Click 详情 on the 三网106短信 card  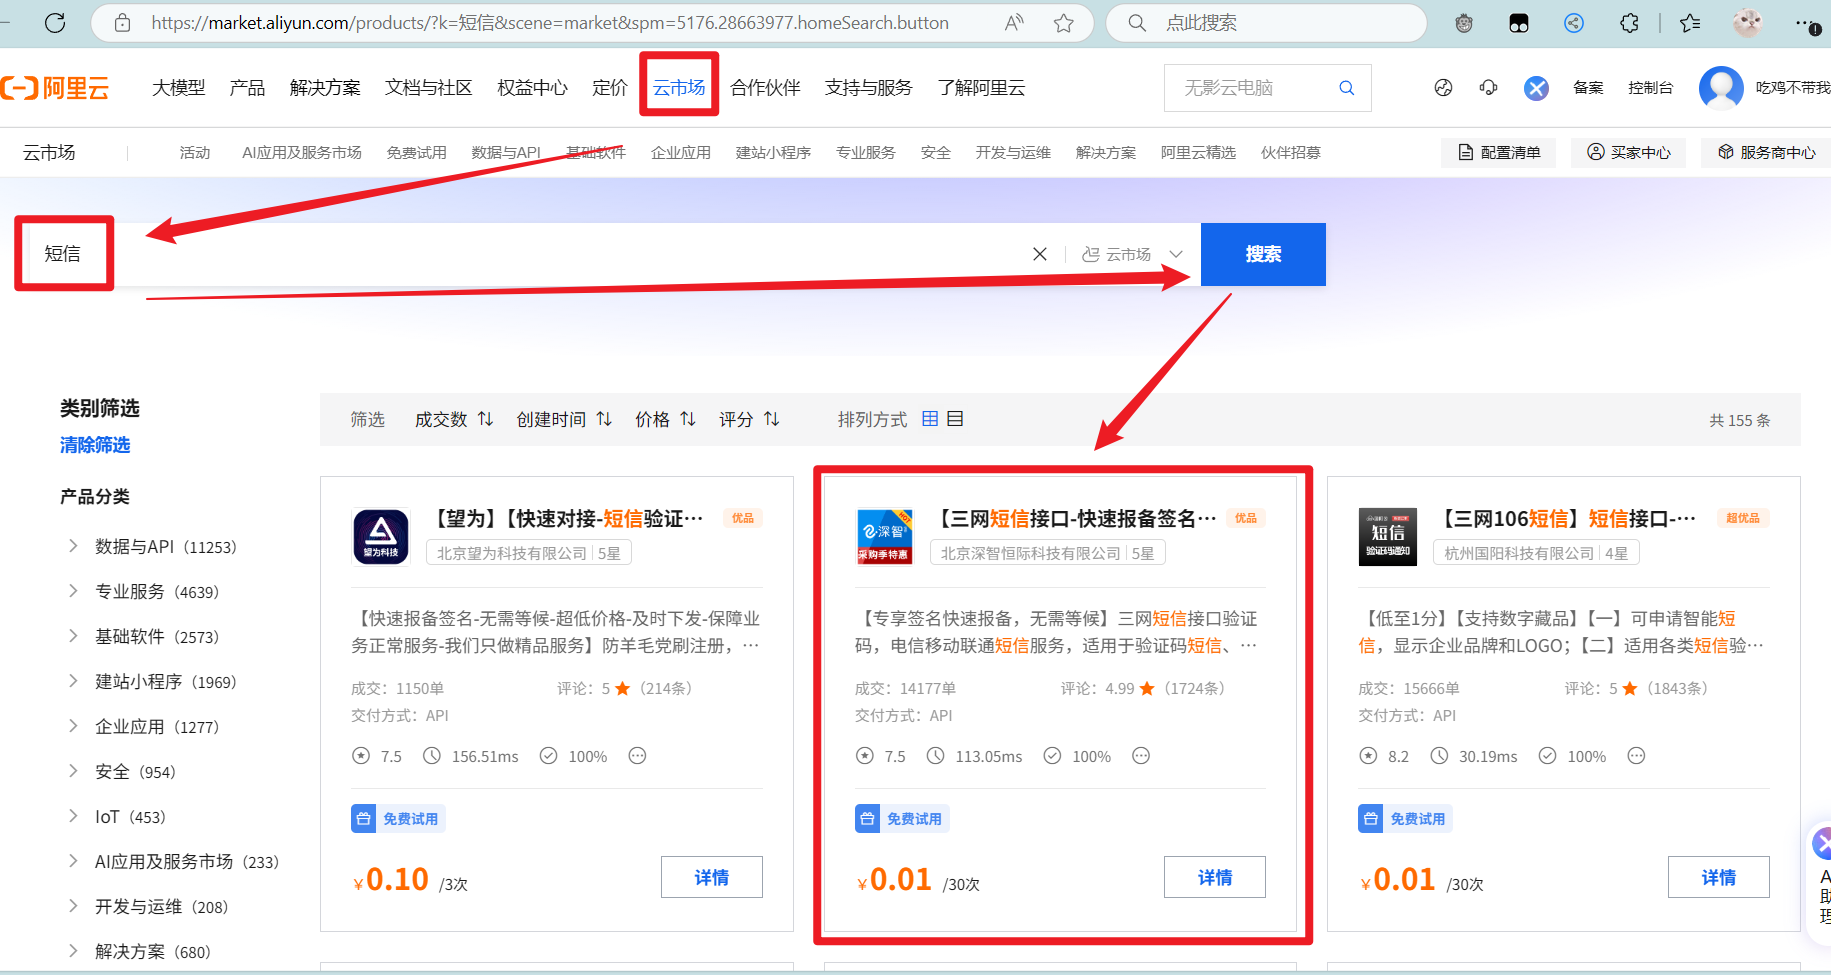tap(1719, 877)
